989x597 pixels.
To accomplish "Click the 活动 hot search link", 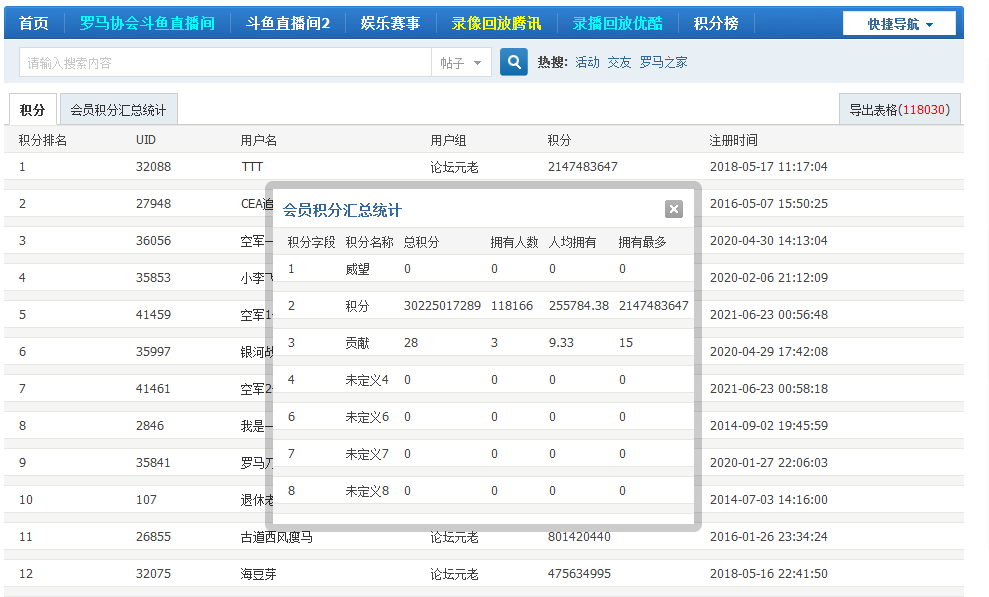I will pos(587,62).
